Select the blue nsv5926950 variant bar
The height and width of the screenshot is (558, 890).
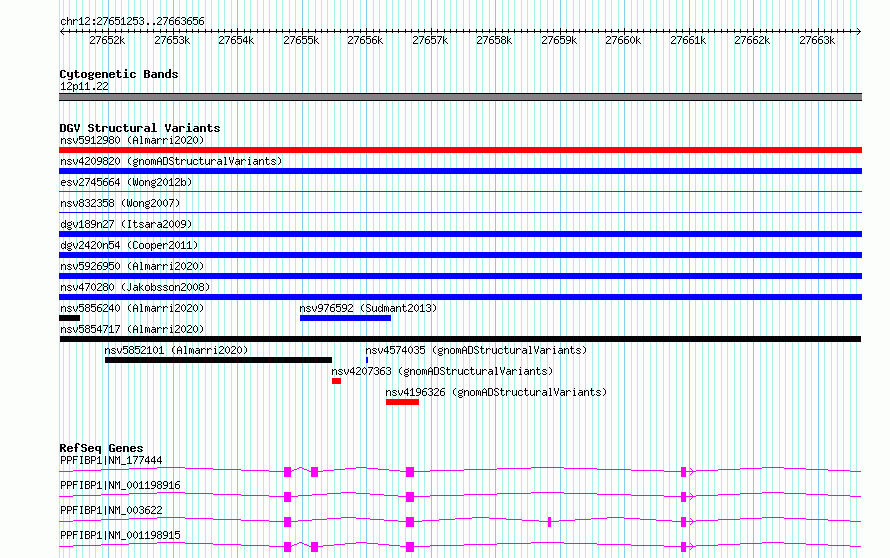point(460,276)
